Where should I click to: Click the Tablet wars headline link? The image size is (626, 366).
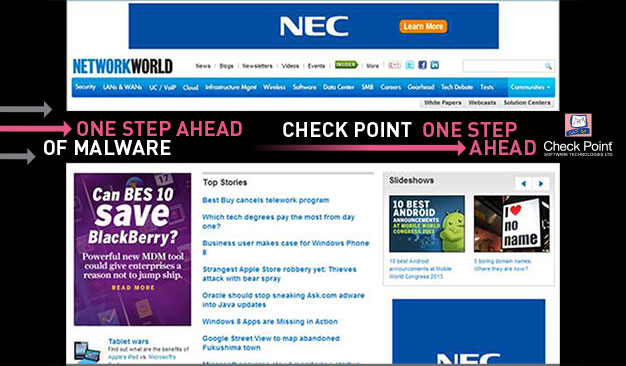tap(129, 342)
